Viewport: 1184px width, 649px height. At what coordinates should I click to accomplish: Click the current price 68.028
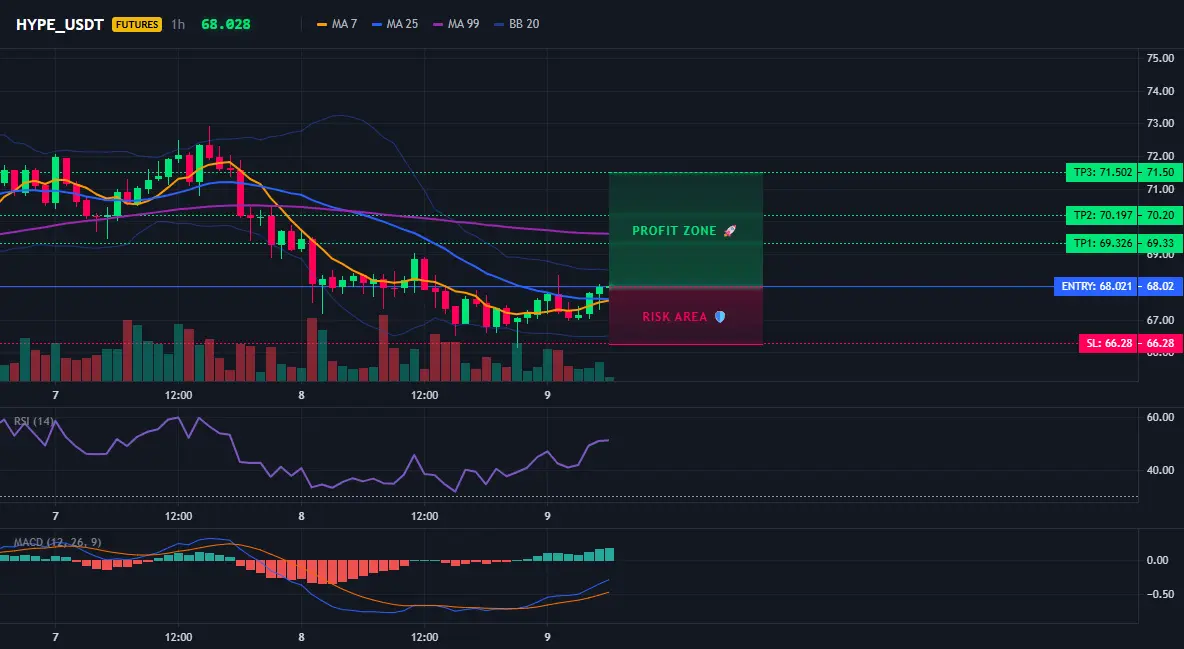pos(226,24)
